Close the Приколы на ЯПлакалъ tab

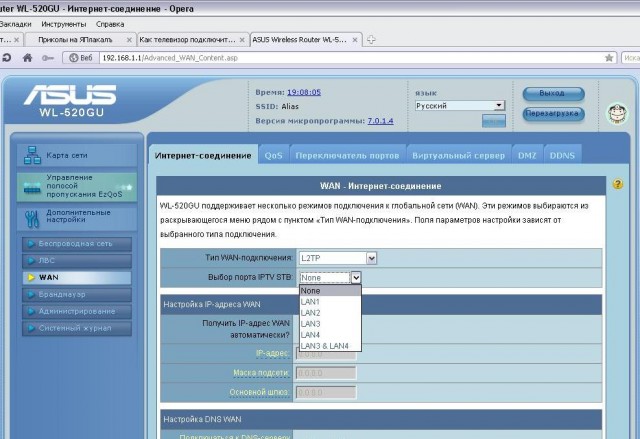(x=129, y=40)
